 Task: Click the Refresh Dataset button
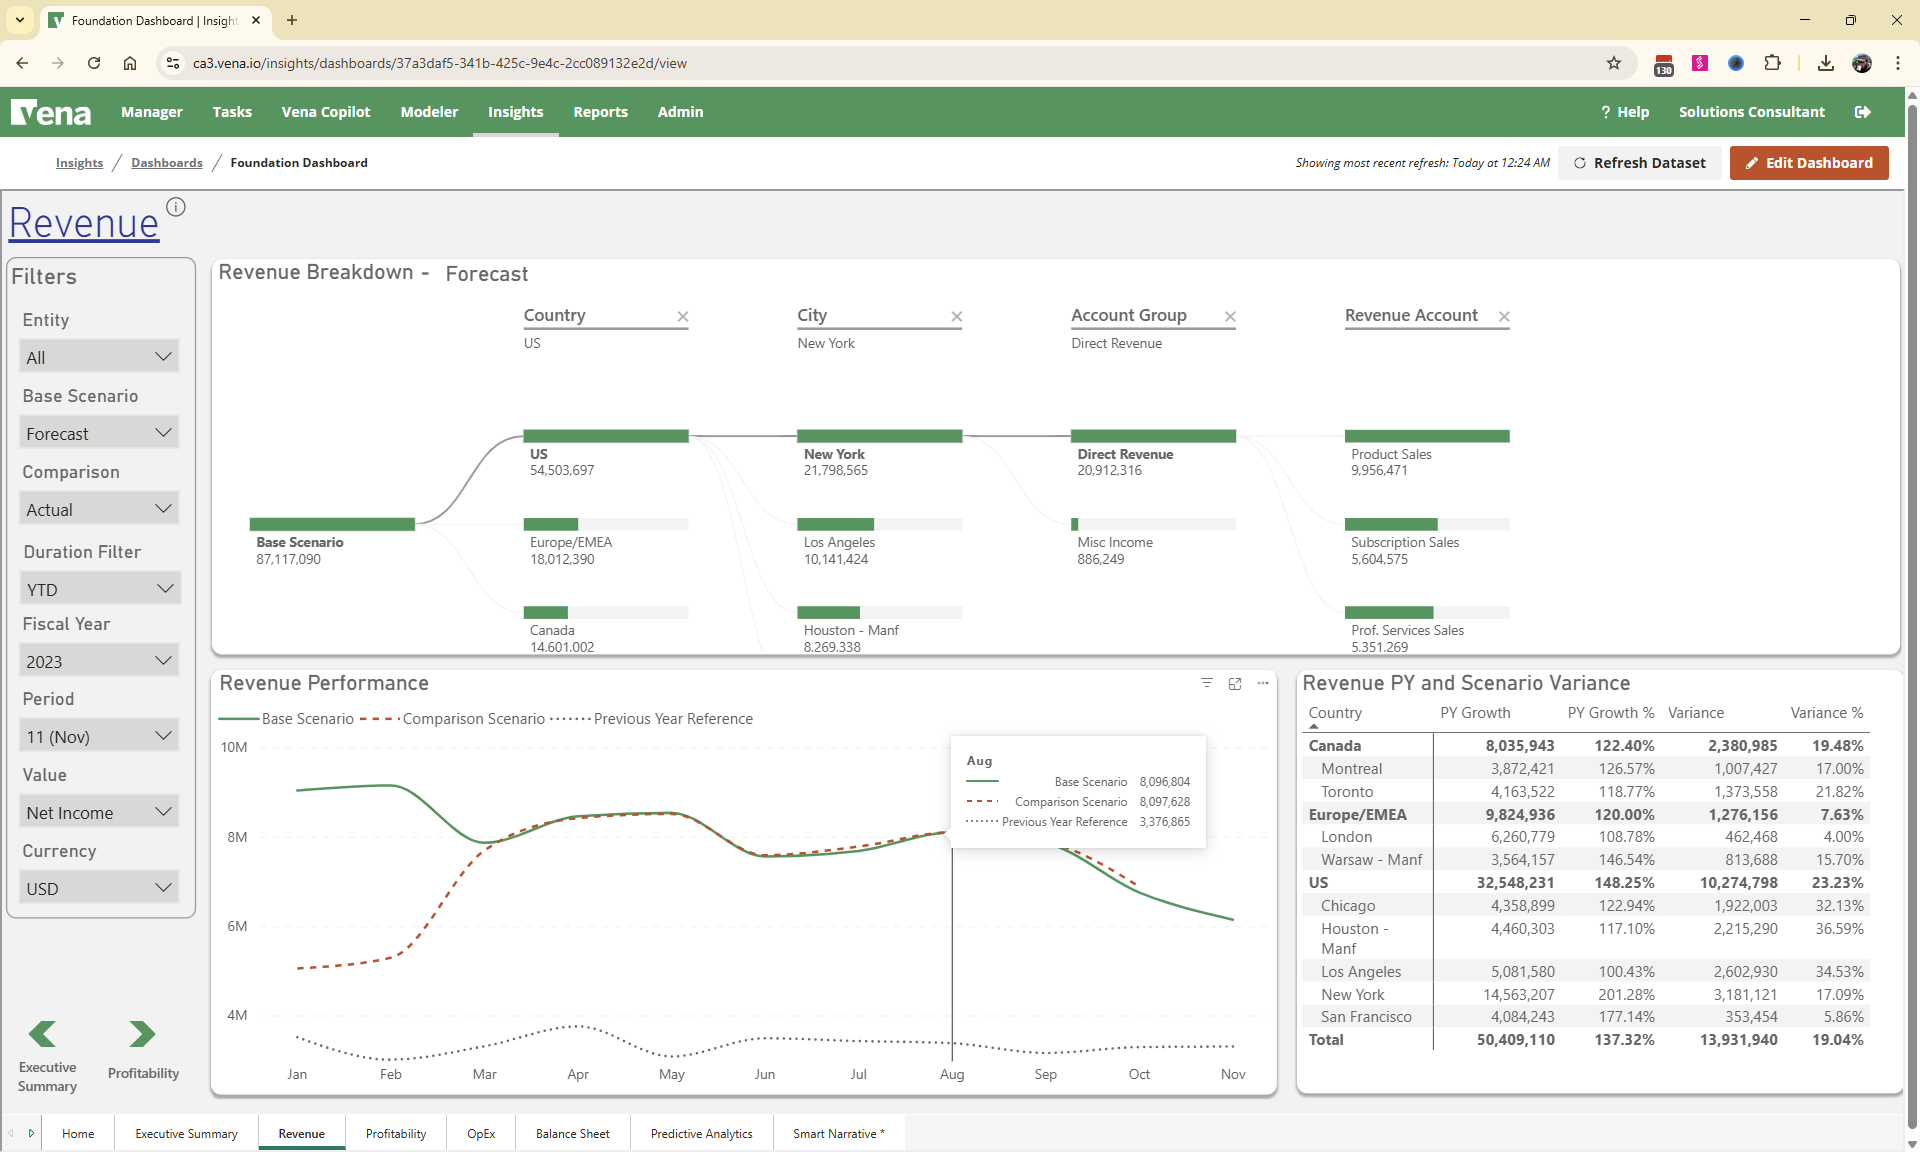(x=1640, y=163)
